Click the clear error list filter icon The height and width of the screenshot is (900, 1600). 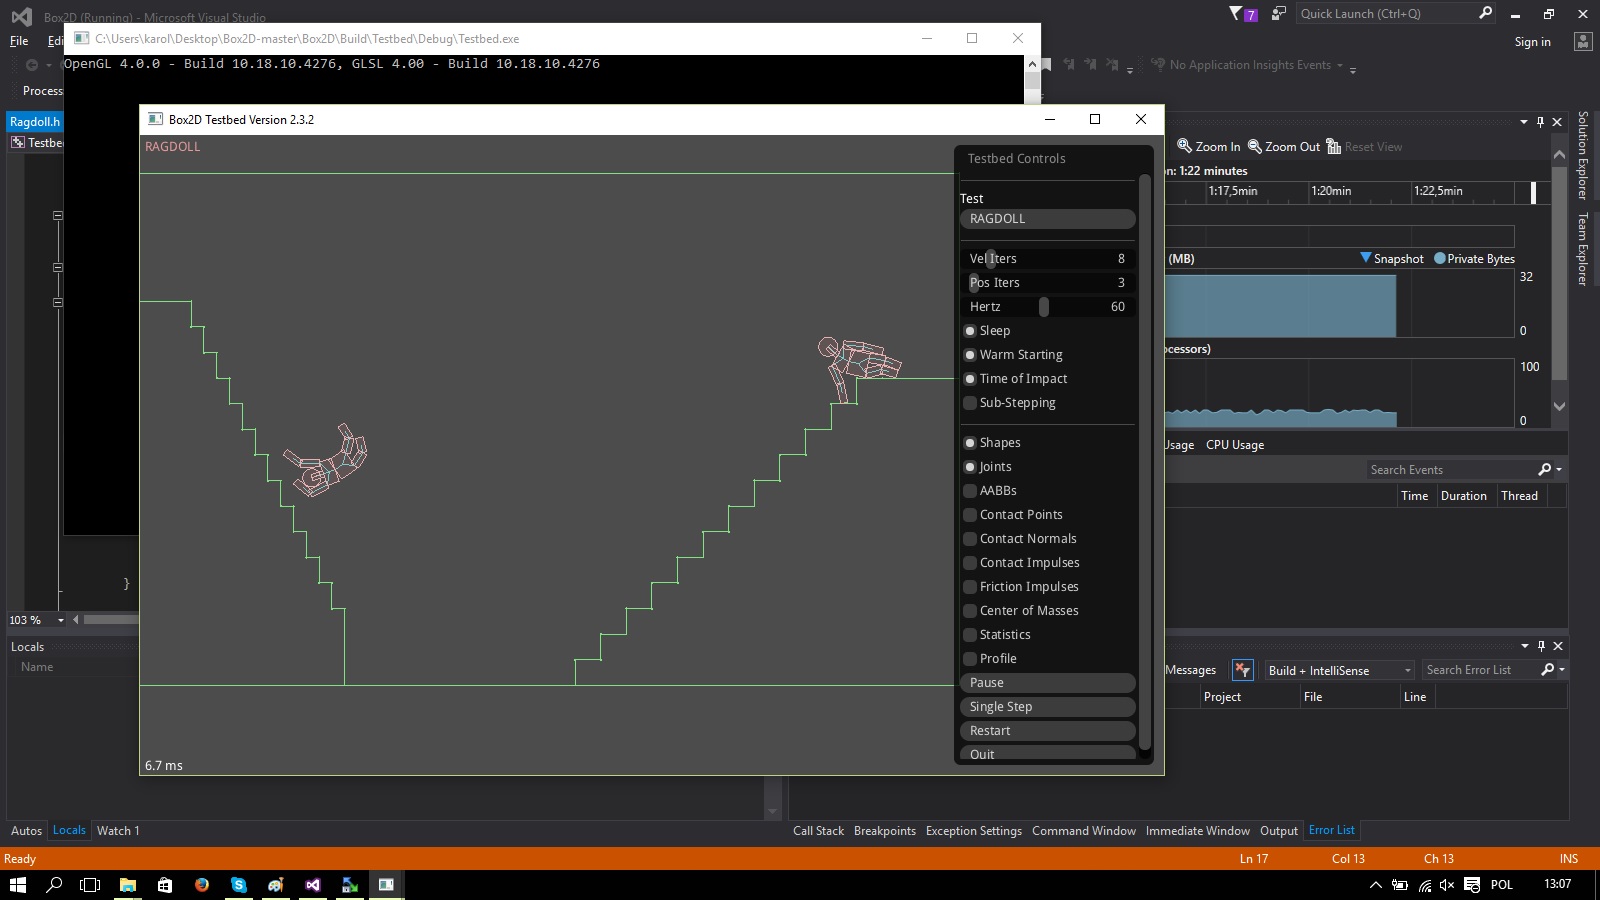point(1242,670)
